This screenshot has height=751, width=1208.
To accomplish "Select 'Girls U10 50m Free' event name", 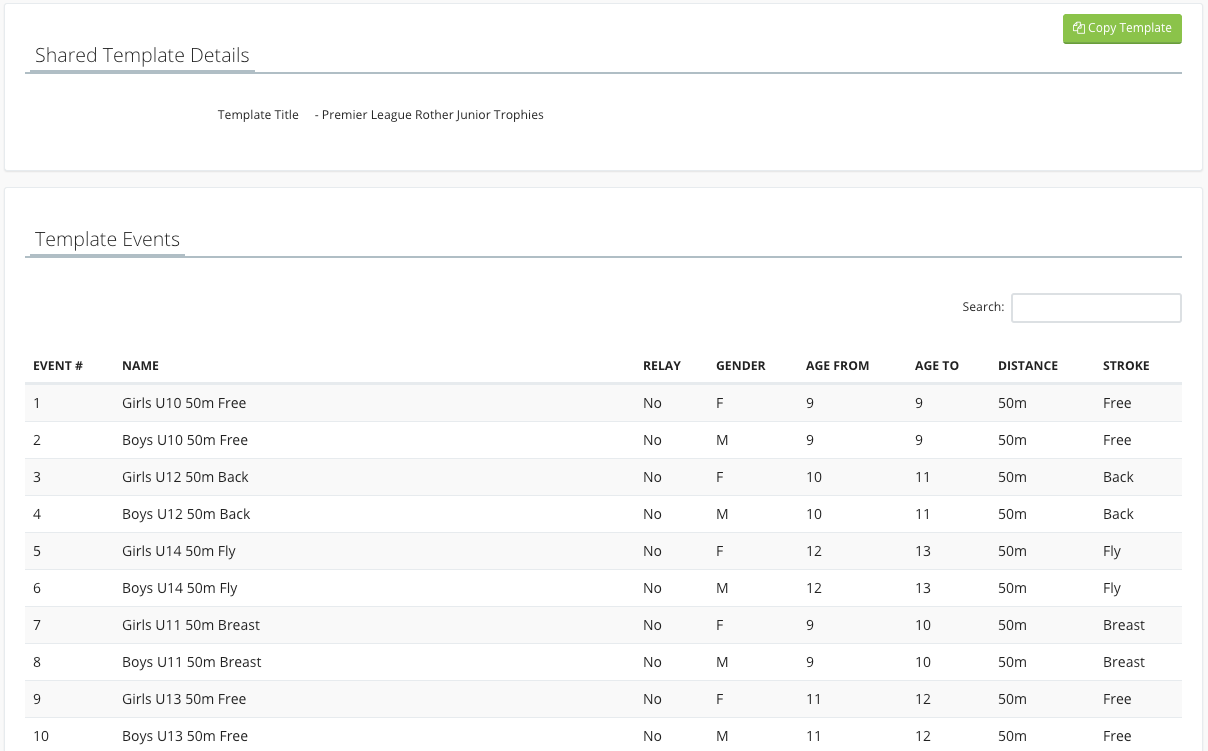I will coord(184,403).
